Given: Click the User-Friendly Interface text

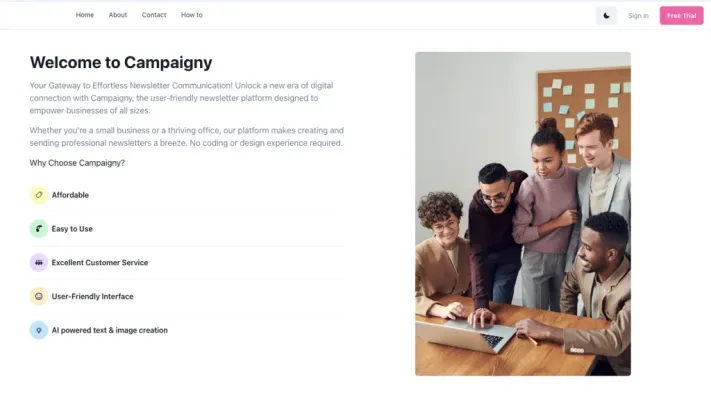Looking at the screenshot, I should coord(93,297).
